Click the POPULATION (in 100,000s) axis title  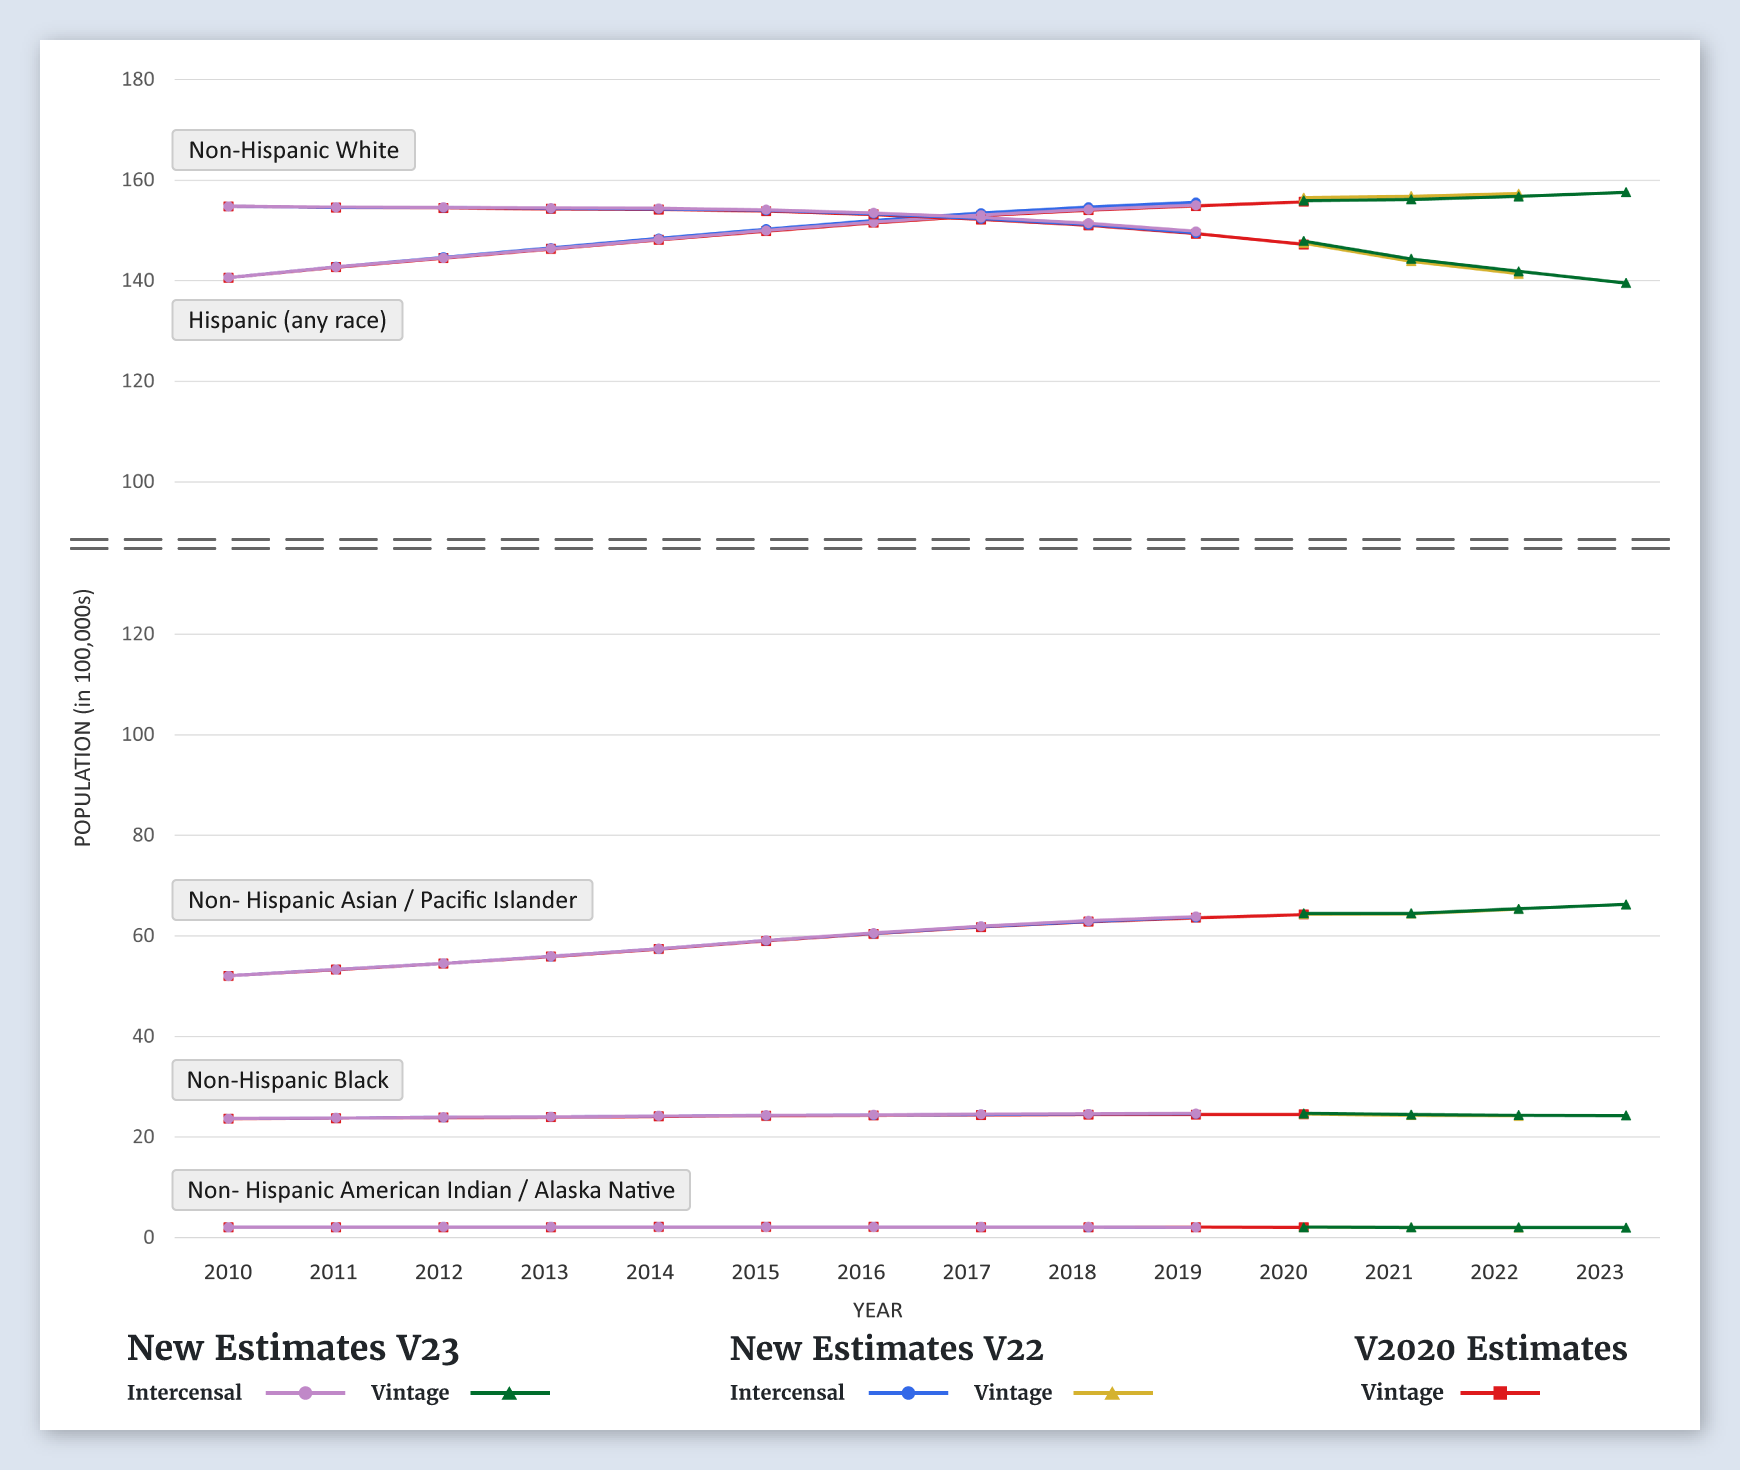(83, 718)
